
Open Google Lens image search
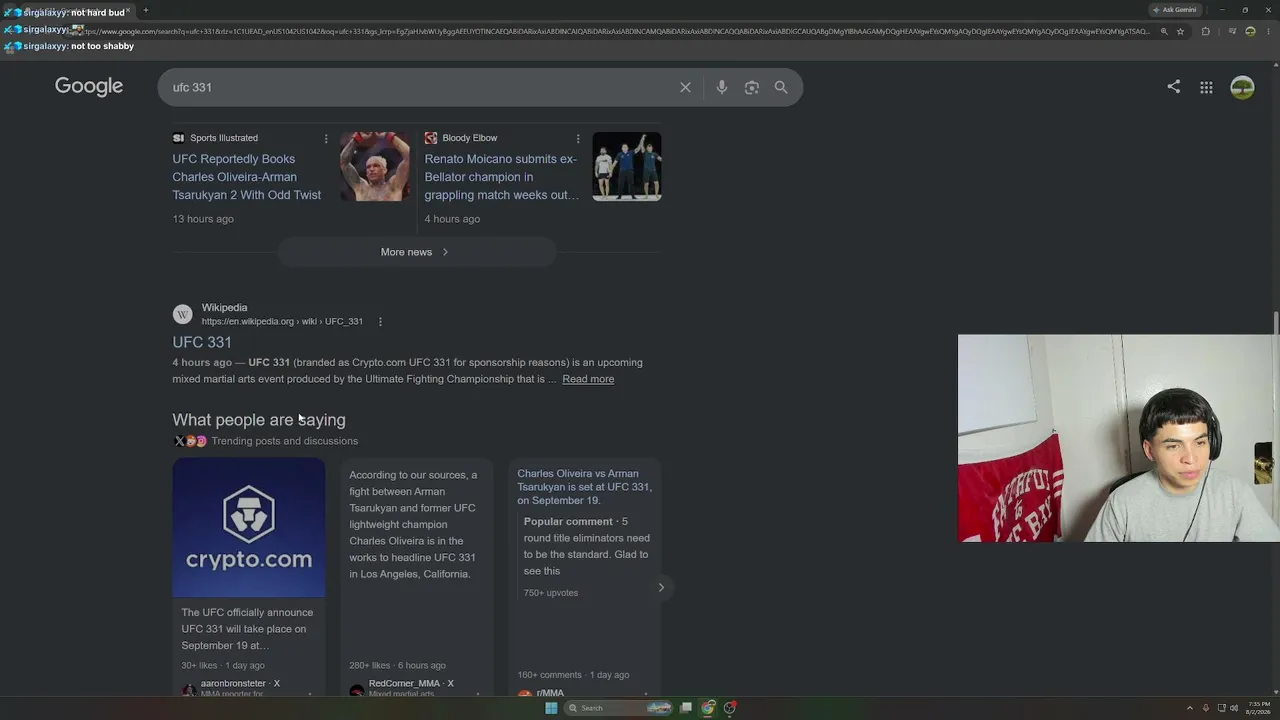[752, 87]
